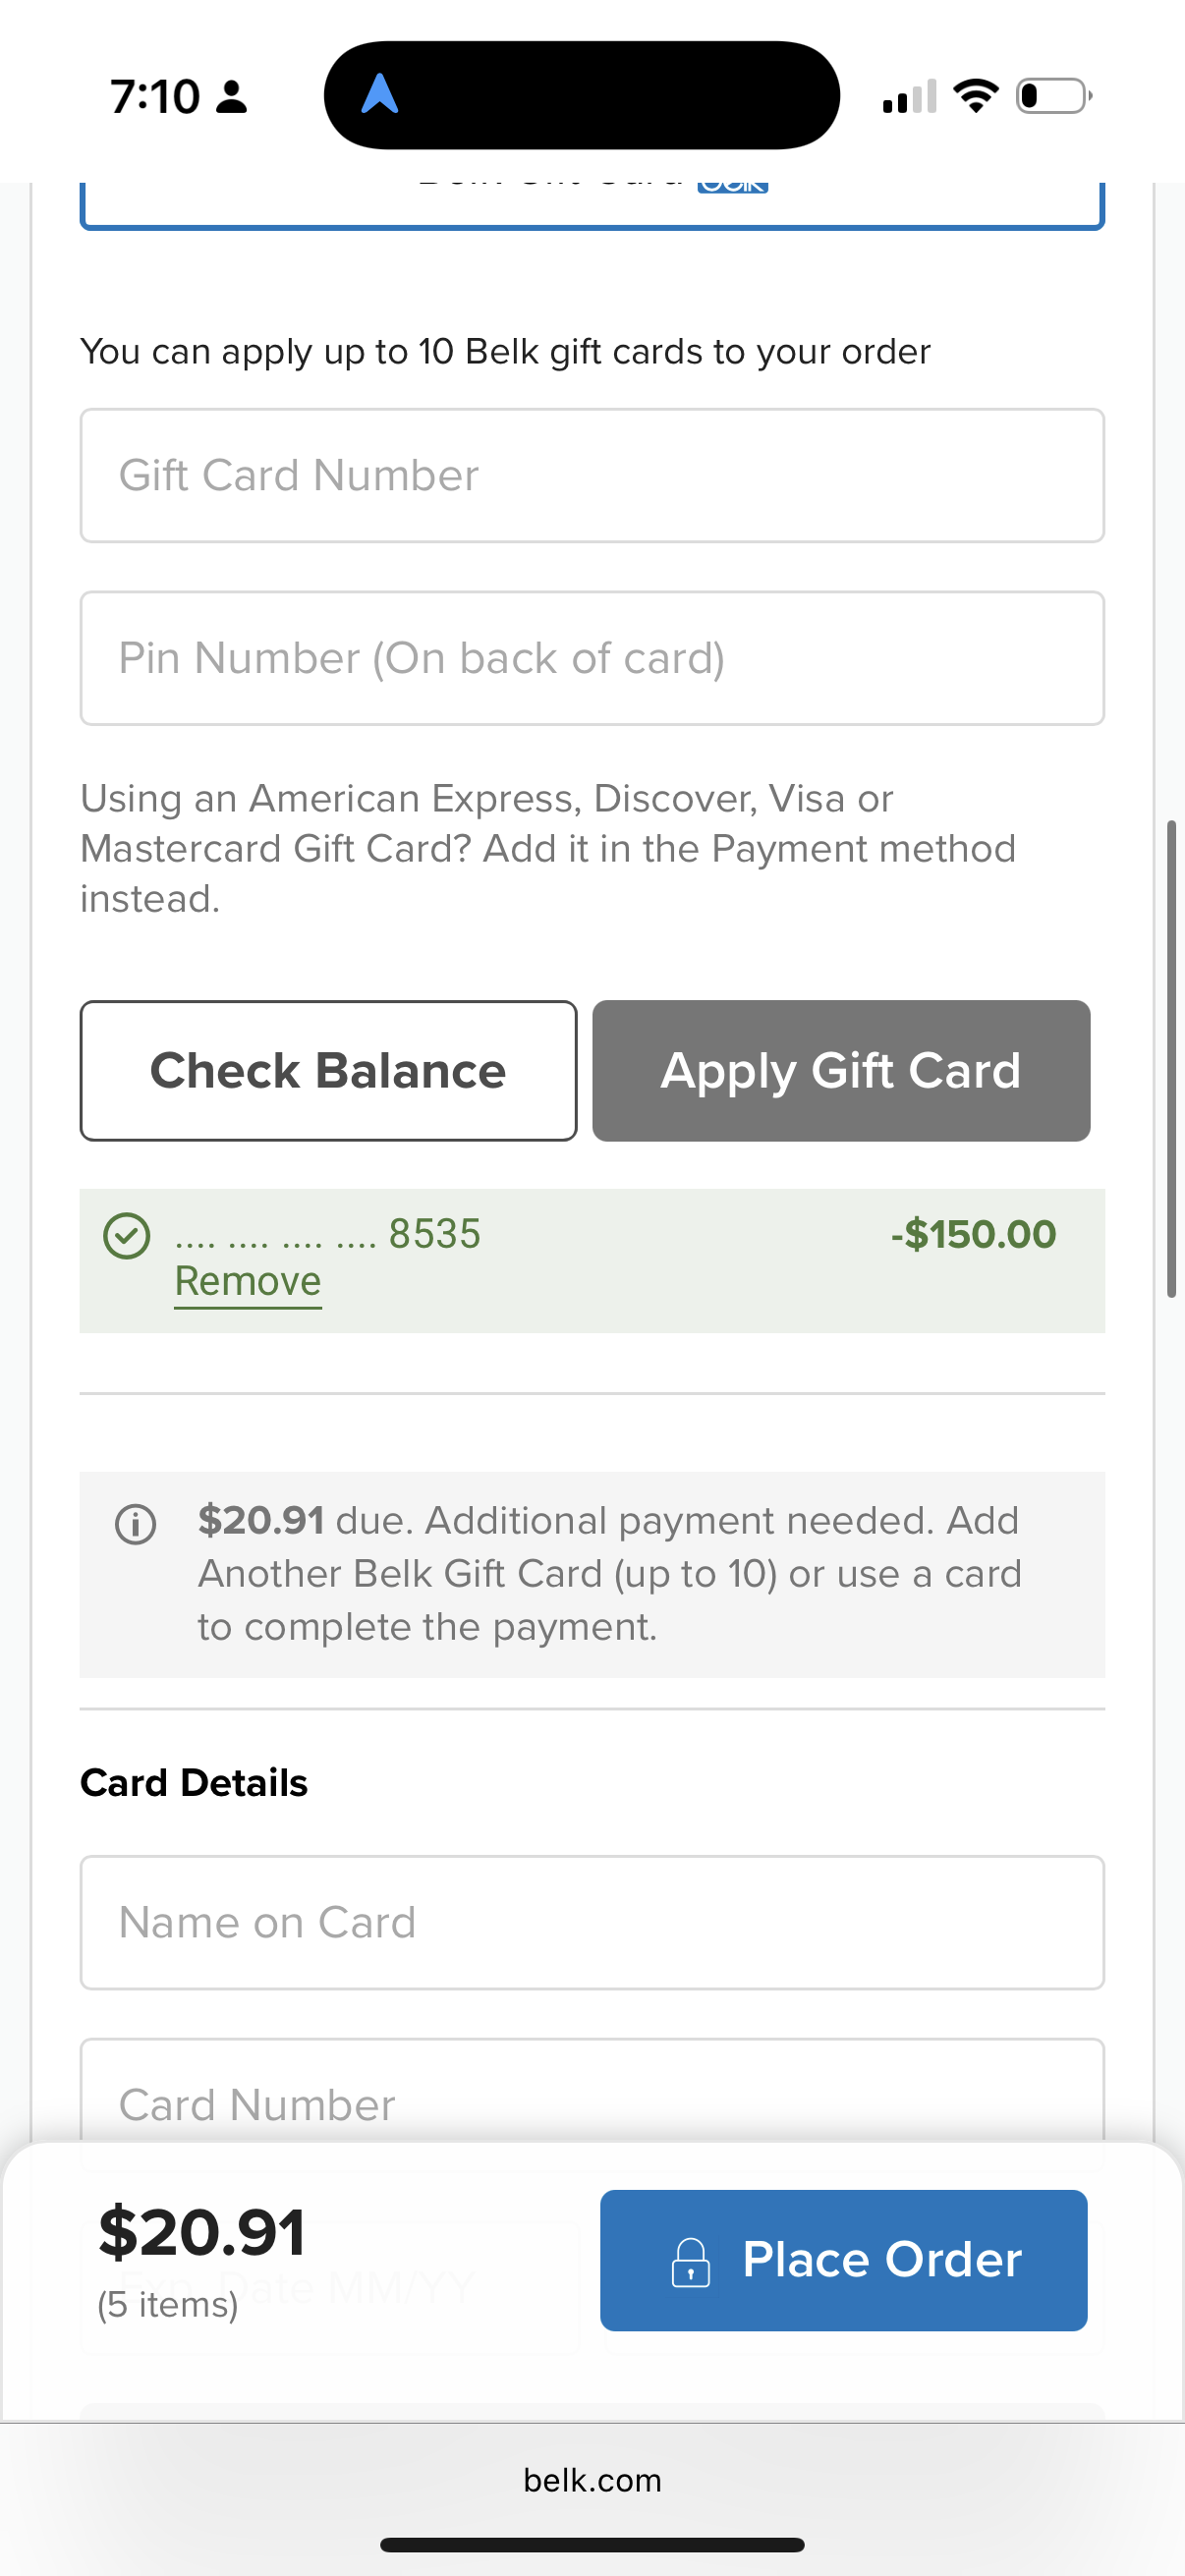Tap the $20.91 order total summary
Image resolution: width=1185 pixels, height=2576 pixels.
(x=202, y=2233)
